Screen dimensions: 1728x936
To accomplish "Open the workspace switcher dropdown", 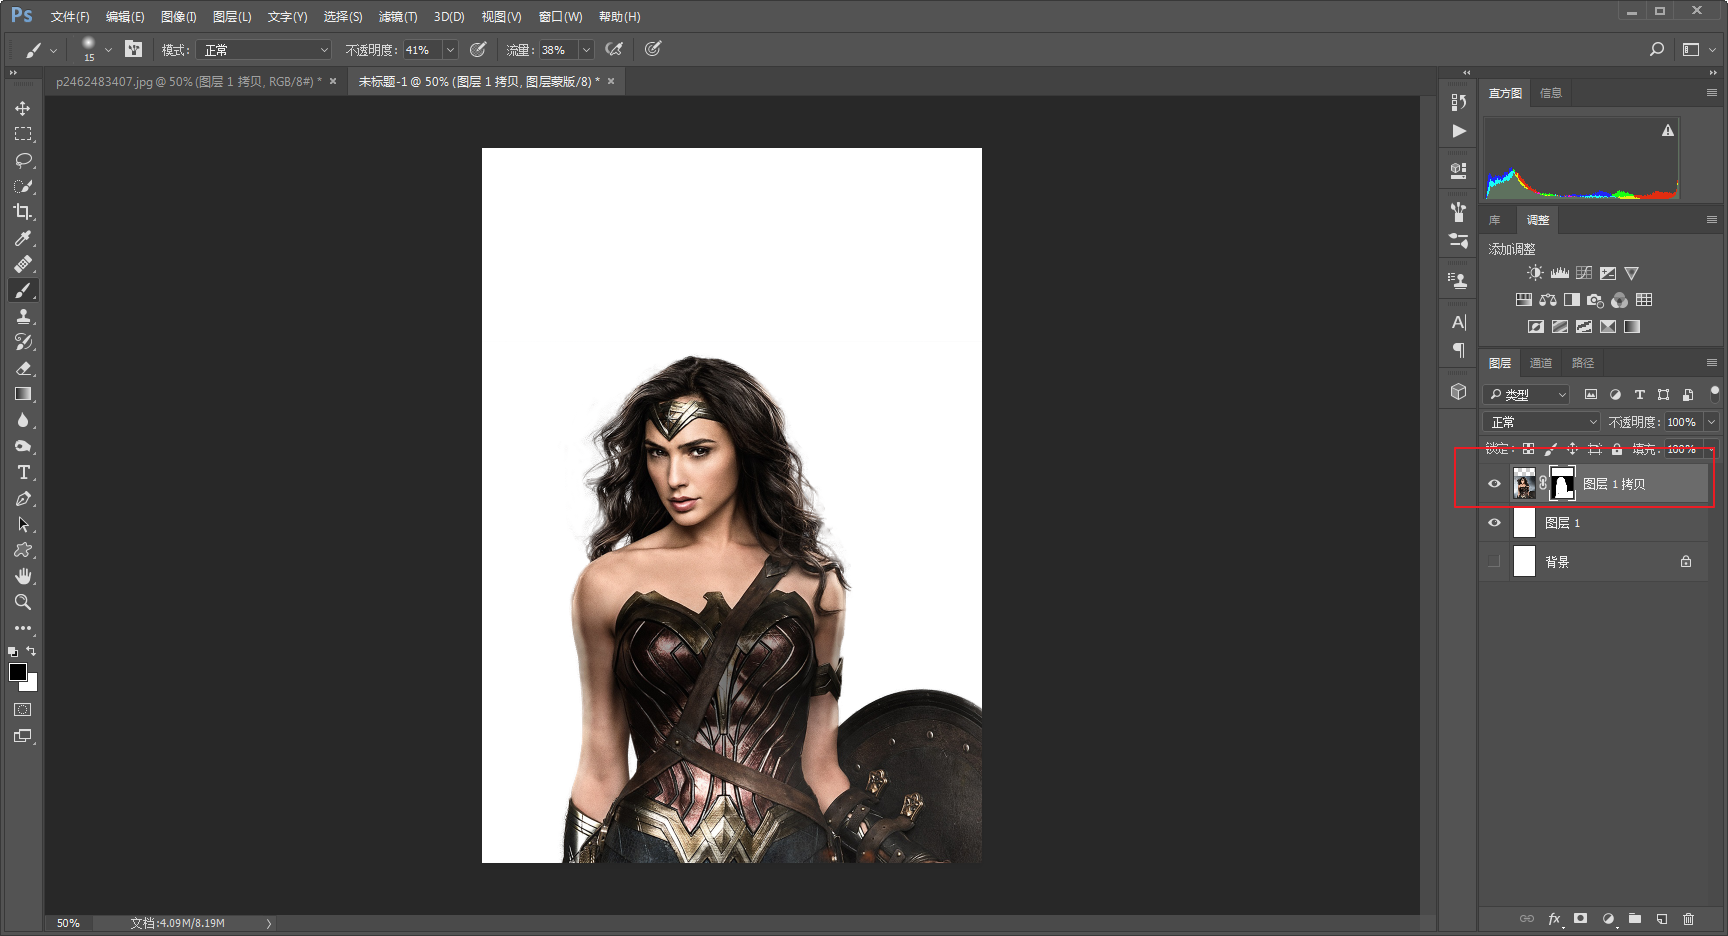I will coord(1698,49).
